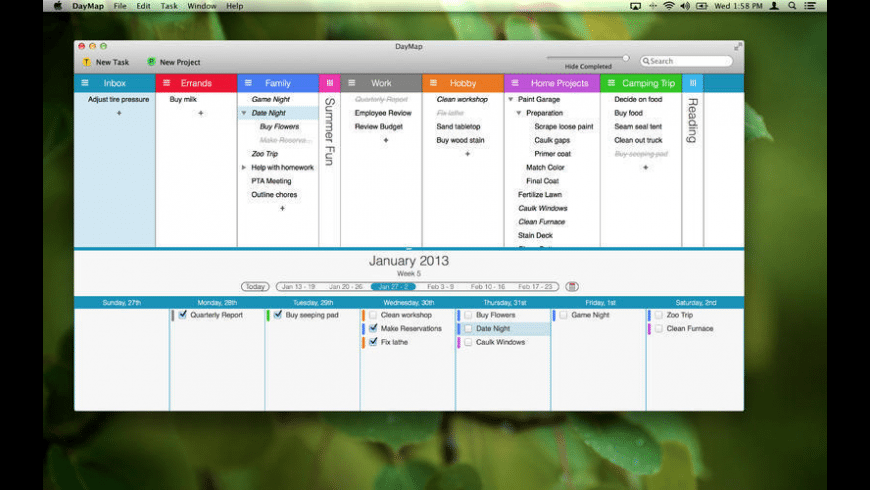Screen dimensions: 870x490
Task: Open the Camping Trip column list icon
Action: pyautogui.click(x=611, y=83)
